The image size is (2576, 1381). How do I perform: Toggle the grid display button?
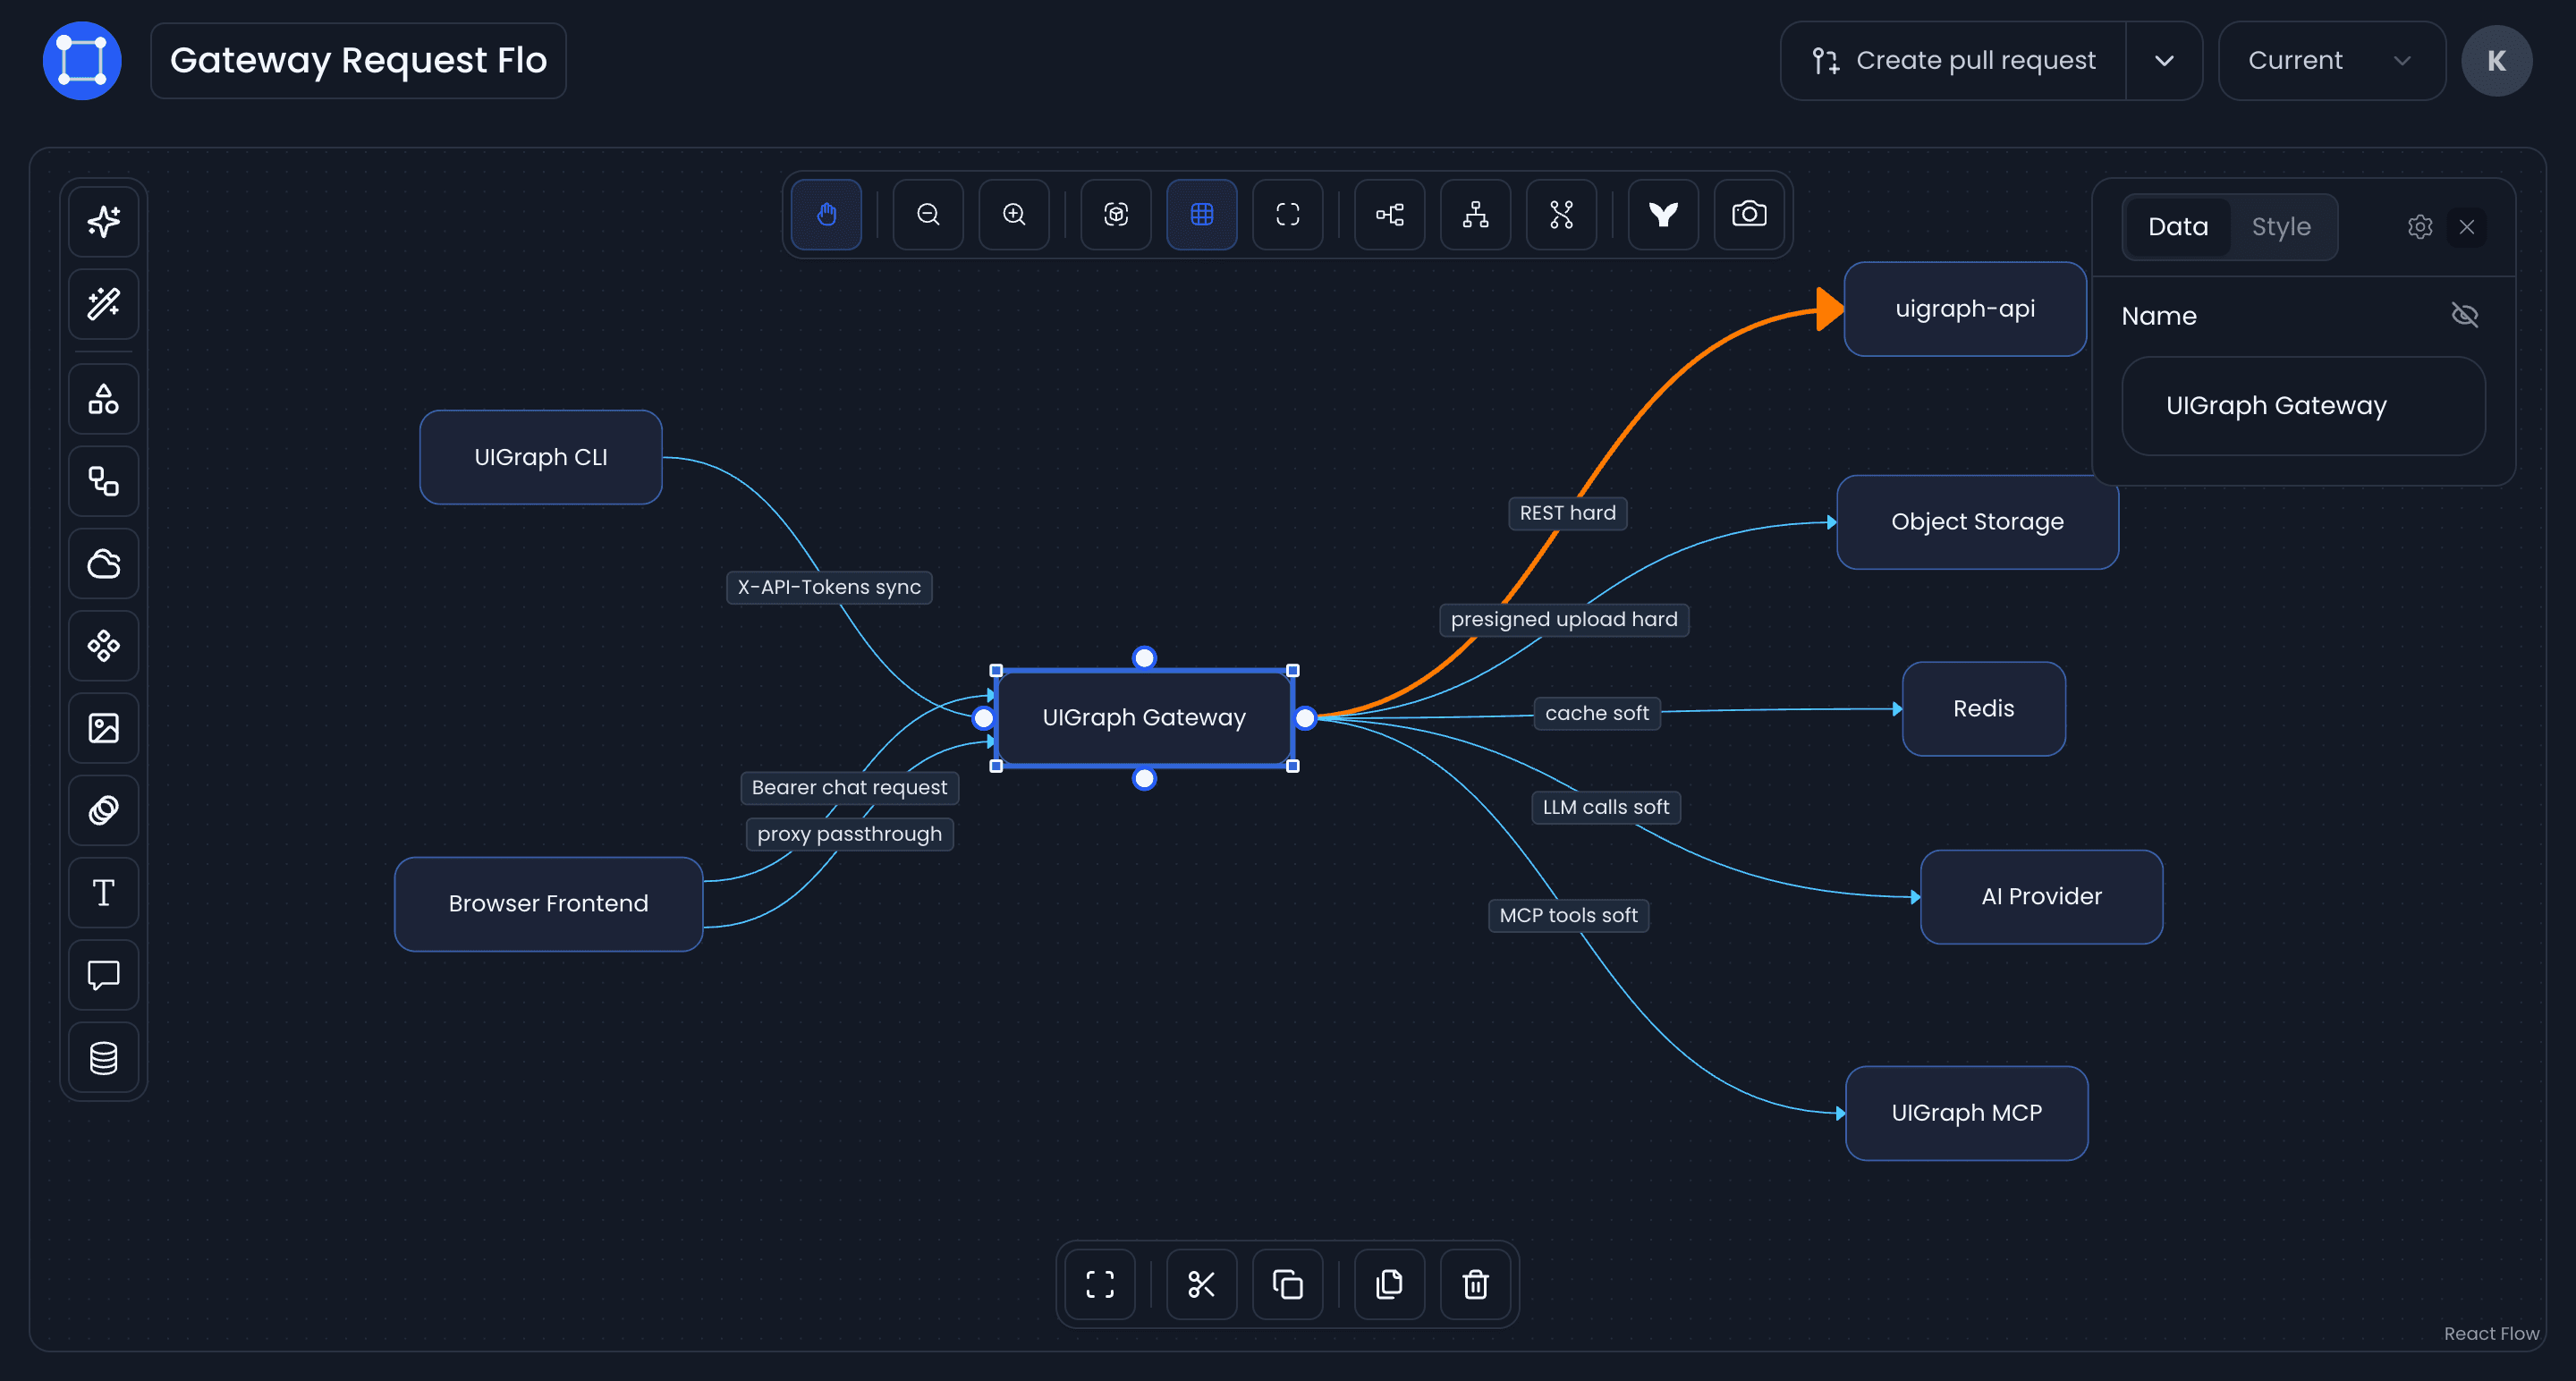[1202, 214]
